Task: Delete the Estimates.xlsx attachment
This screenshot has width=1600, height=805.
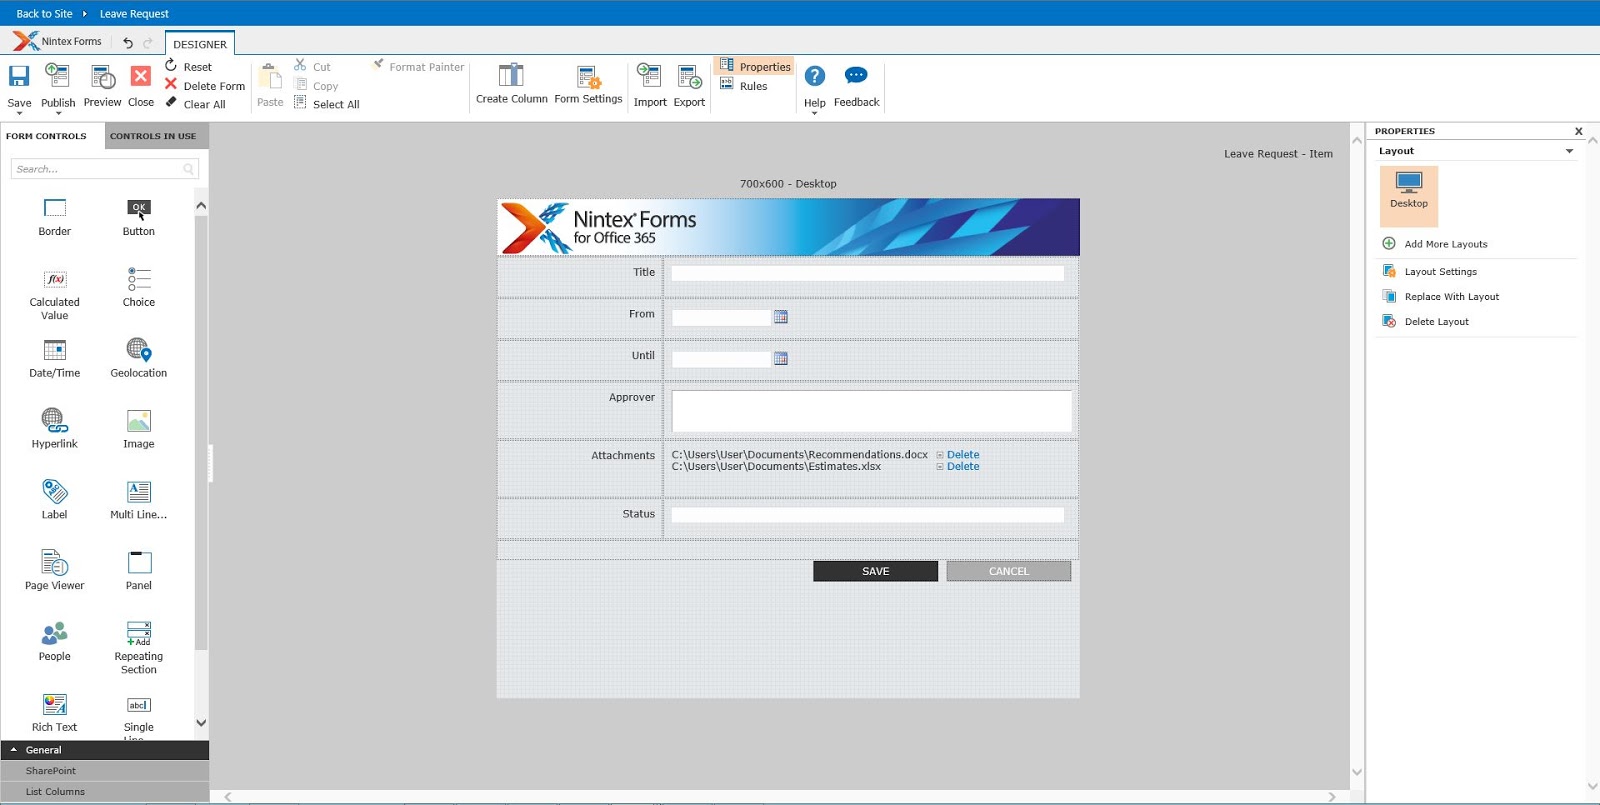Action: point(963,467)
